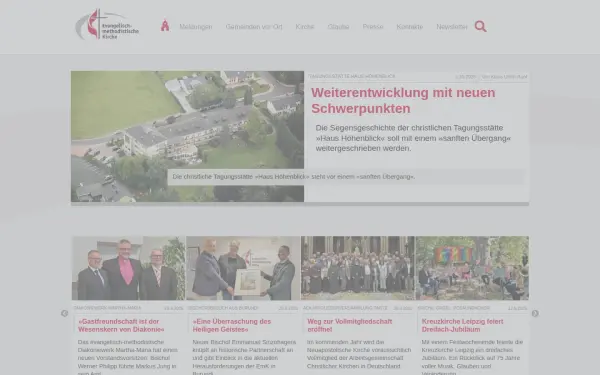Click teaser text starting 'Die Segensgeschichte der christlichen'
The height and width of the screenshot is (375, 600).
pos(413,138)
